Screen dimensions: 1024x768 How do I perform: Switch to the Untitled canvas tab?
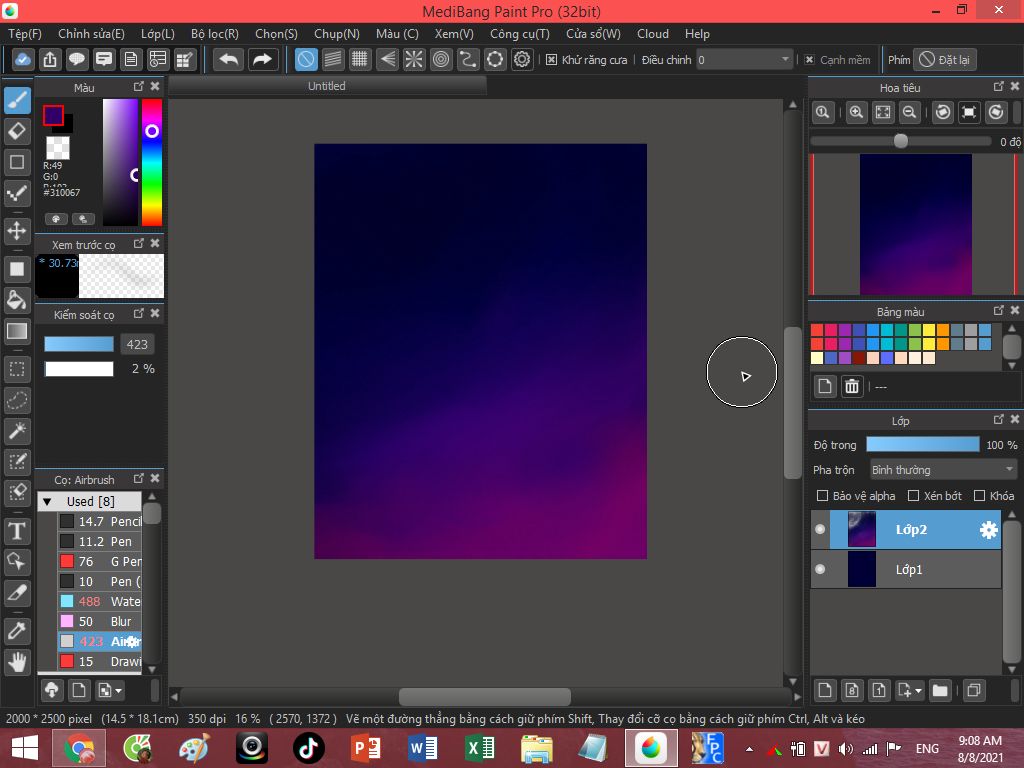point(327,86)
